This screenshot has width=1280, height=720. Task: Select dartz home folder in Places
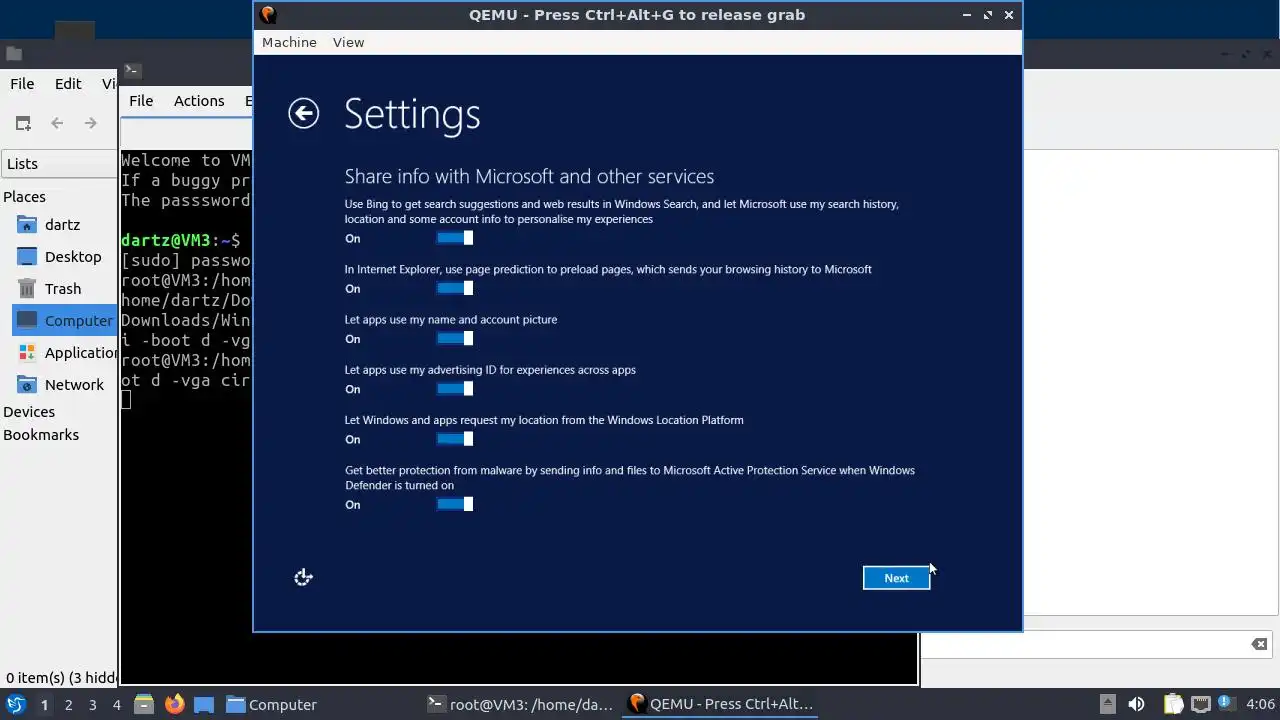60,225
